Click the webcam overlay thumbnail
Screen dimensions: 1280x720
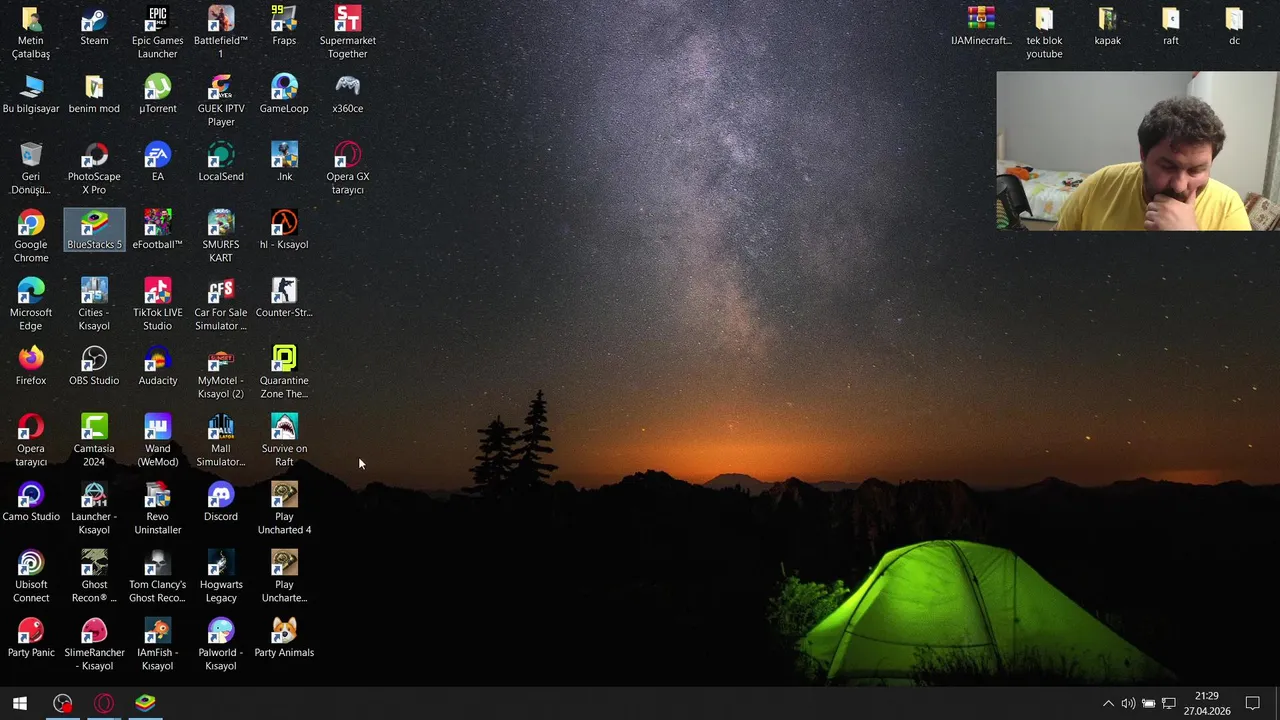[x=1138, y=151]
